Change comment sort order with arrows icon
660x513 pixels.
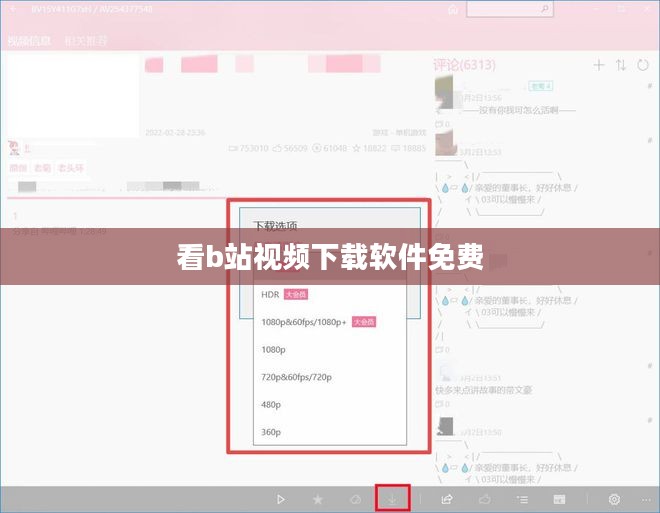tap(621, 65)
